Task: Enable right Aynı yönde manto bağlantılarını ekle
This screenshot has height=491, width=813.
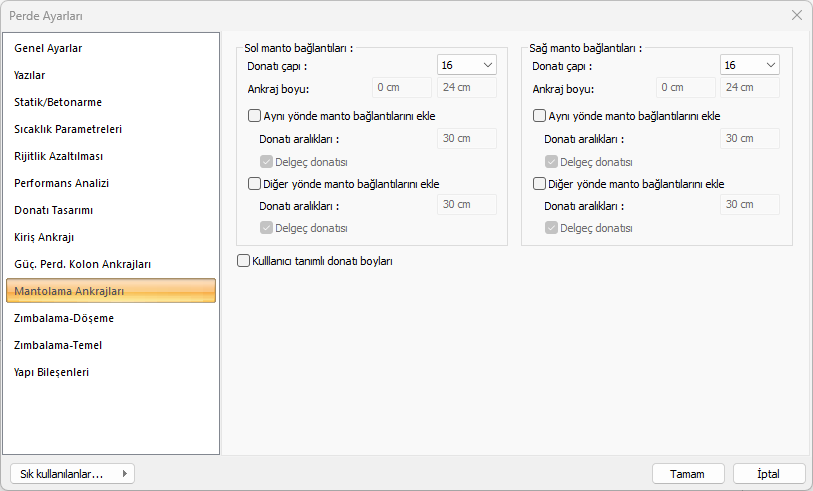Action: click(x=540, y=116)
